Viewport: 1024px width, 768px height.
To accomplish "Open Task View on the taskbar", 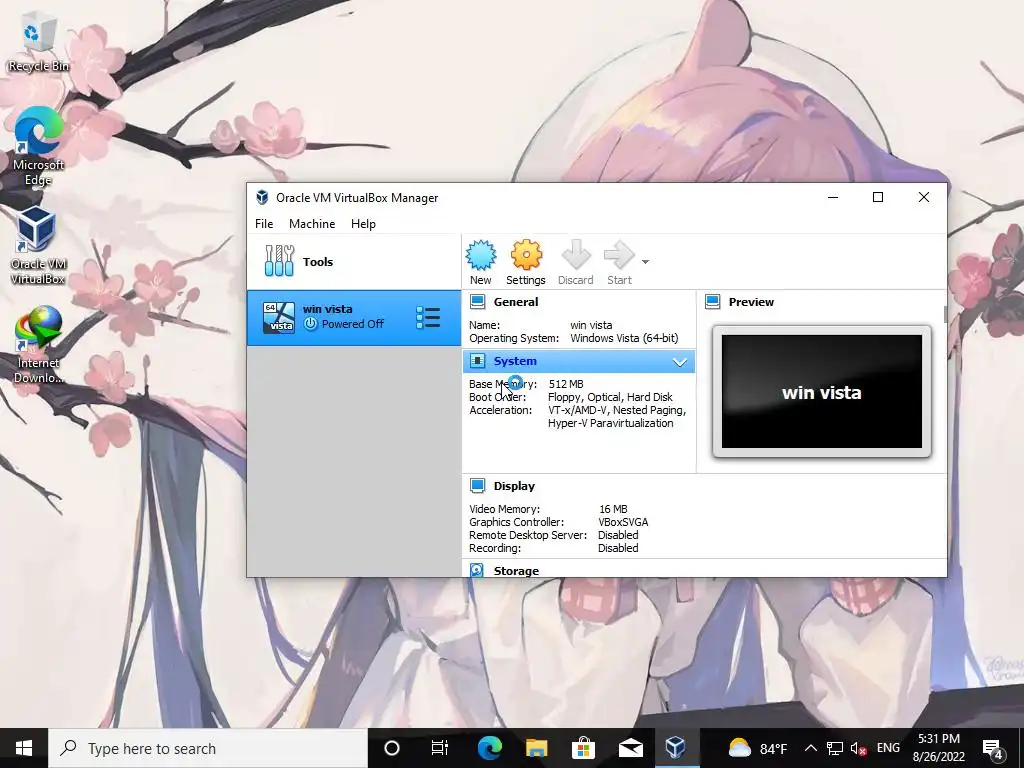I will click(x=440, y=748).
